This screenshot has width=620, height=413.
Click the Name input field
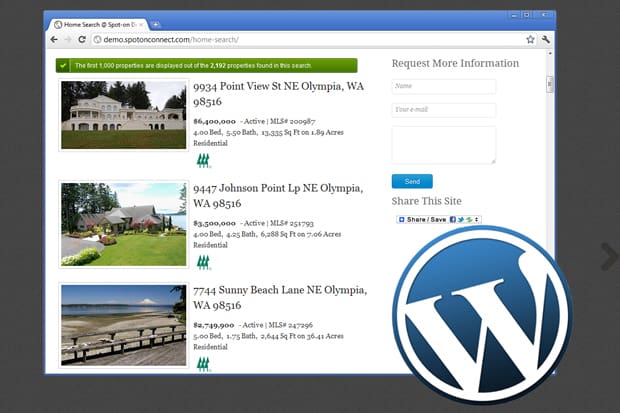tap(443, 87)
